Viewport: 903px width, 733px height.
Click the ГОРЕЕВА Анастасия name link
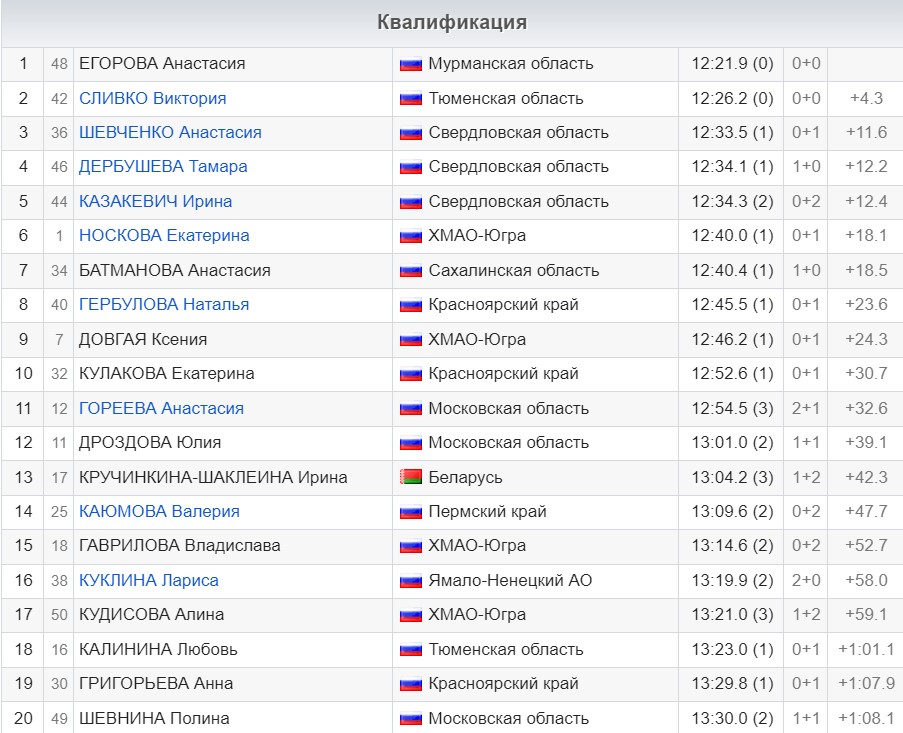(x=161, y=408)
